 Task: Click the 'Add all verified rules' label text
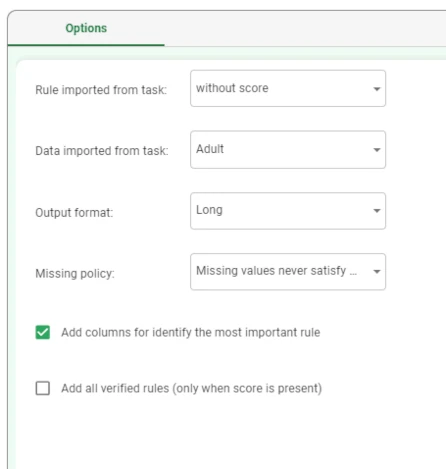click(x=191, y=388)
